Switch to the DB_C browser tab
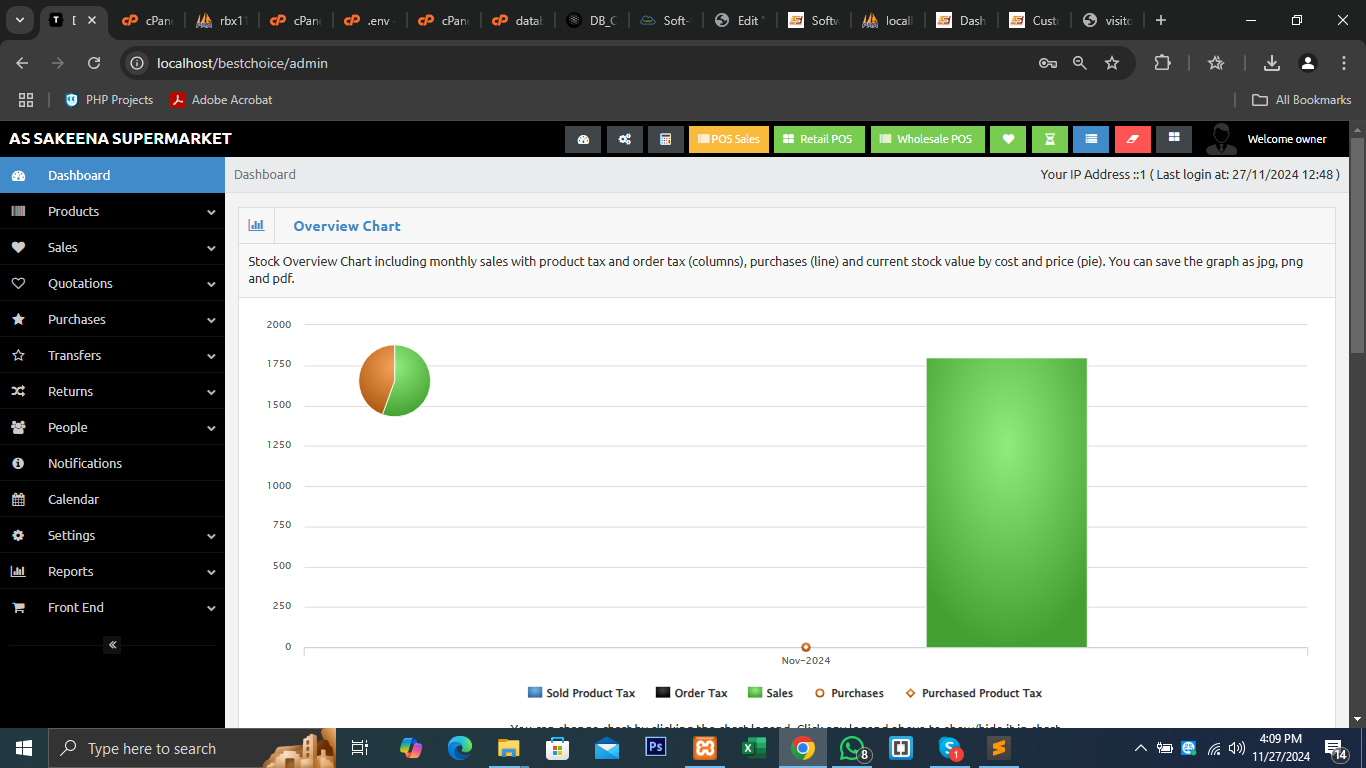Screen dimensions: 1366x768 (x=591, y=20)
